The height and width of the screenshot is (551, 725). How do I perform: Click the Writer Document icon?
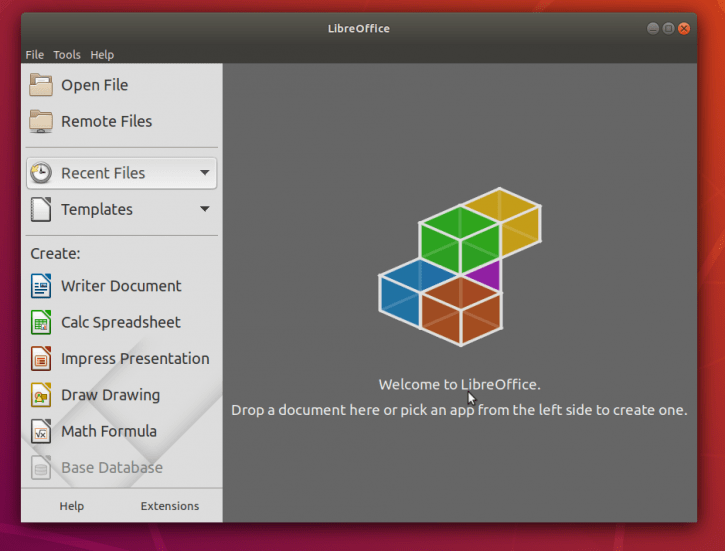click(x=41, y=286)
